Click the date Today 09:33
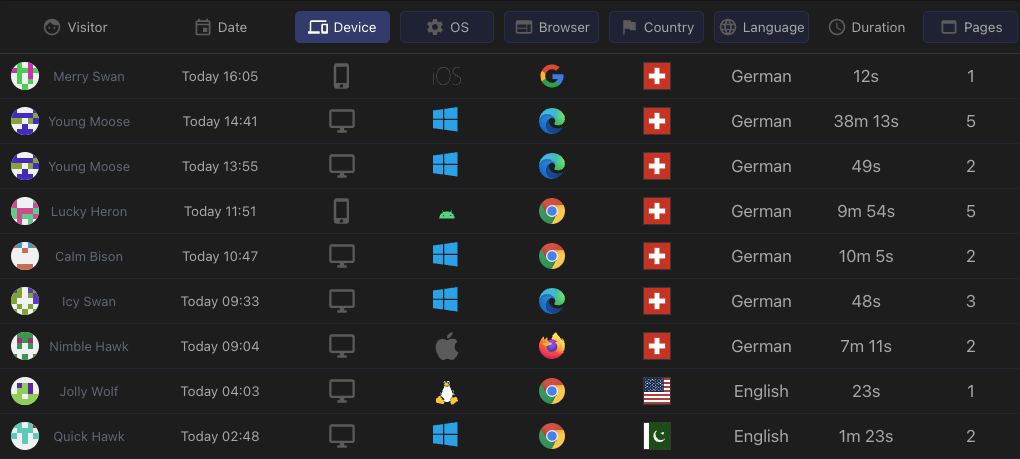 click(220, 302)
